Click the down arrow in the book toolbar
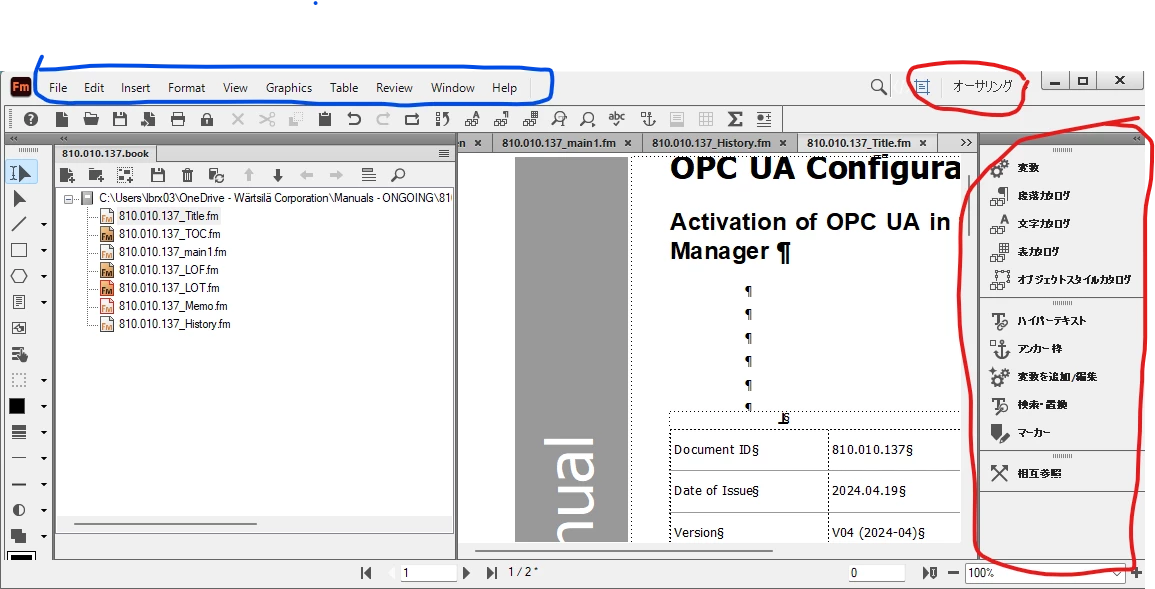 click(278, 174)
